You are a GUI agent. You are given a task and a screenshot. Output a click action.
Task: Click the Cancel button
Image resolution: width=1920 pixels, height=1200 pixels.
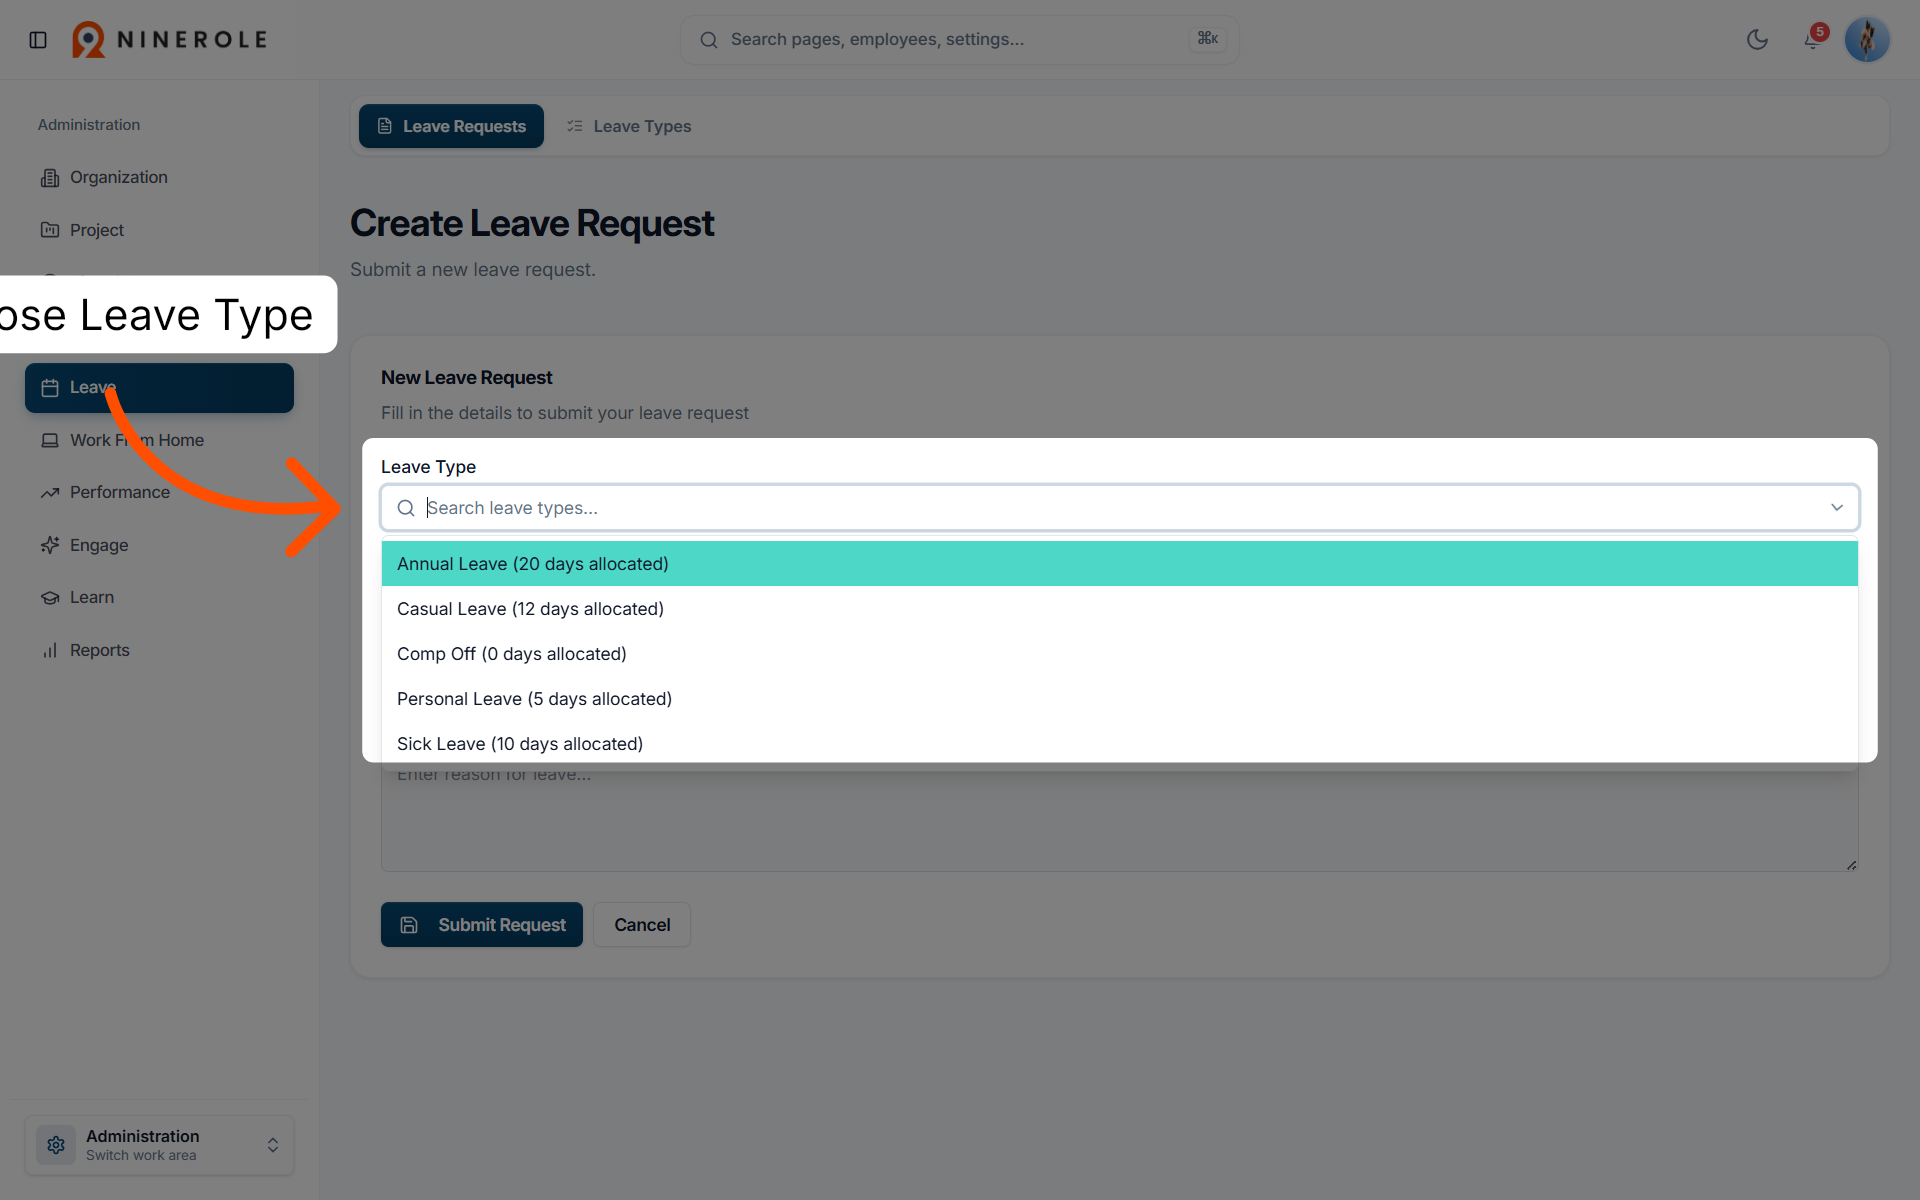(x=642, y=925)
